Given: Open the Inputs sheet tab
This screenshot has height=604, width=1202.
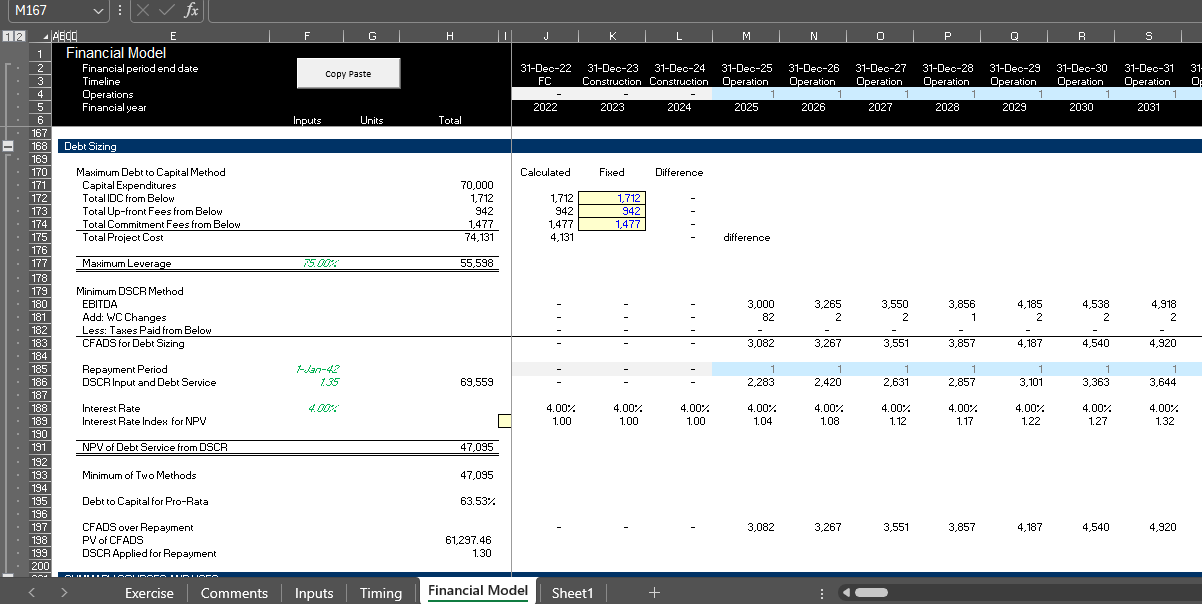Looking at the screenshot, I should [x=314, y=593].
